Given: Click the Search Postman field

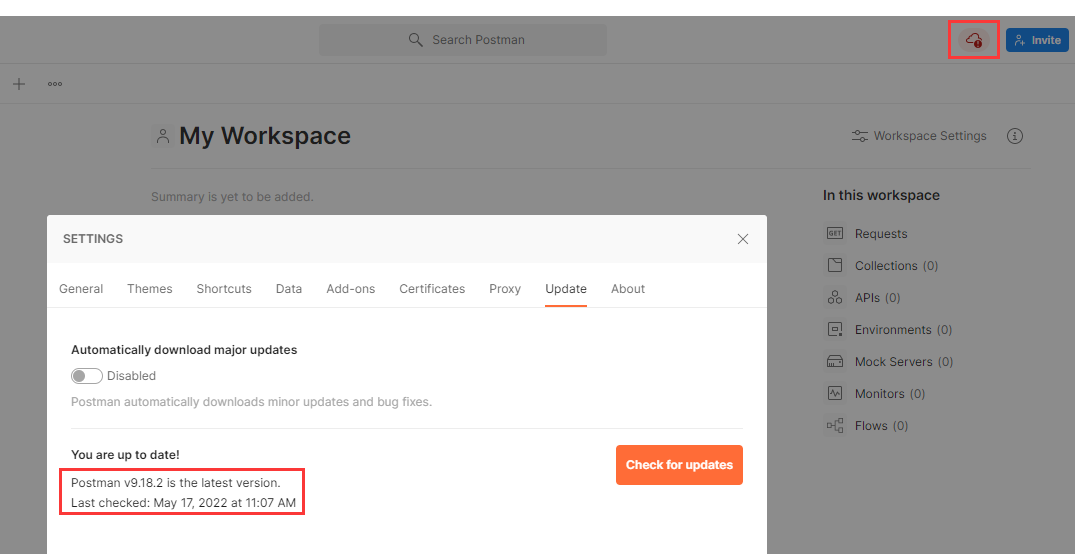Looking at the screenshot, I should coord(463,40).
